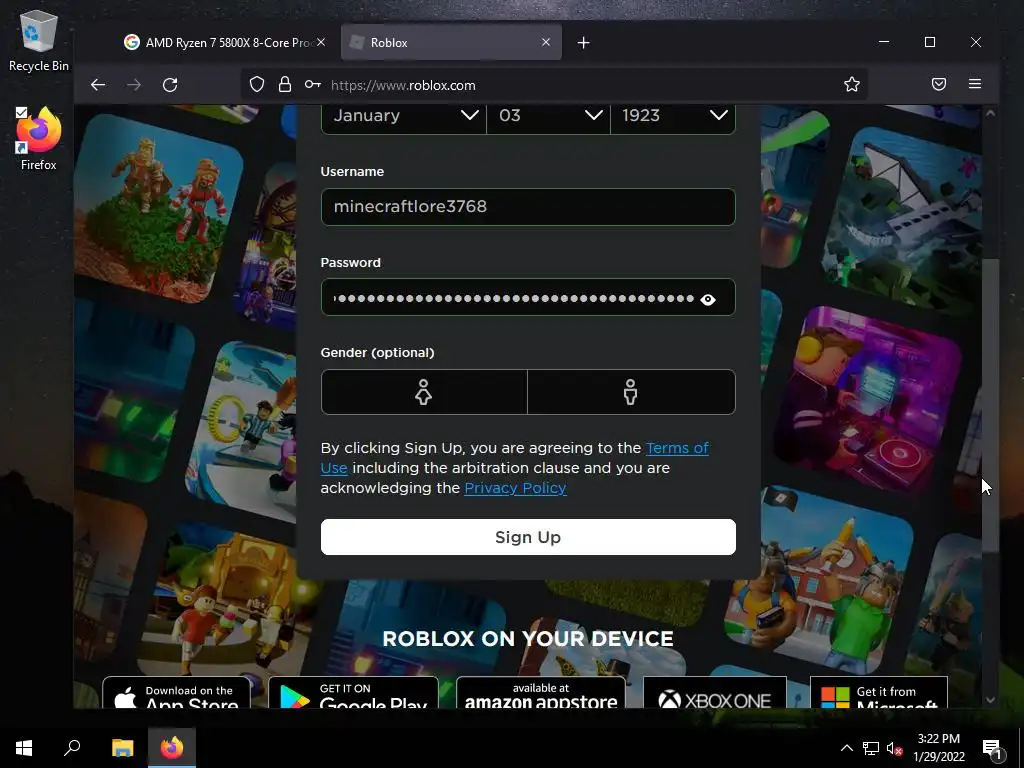1024x768 pixels.
Task: Save page to Pocket
Action: pos(938,84)
